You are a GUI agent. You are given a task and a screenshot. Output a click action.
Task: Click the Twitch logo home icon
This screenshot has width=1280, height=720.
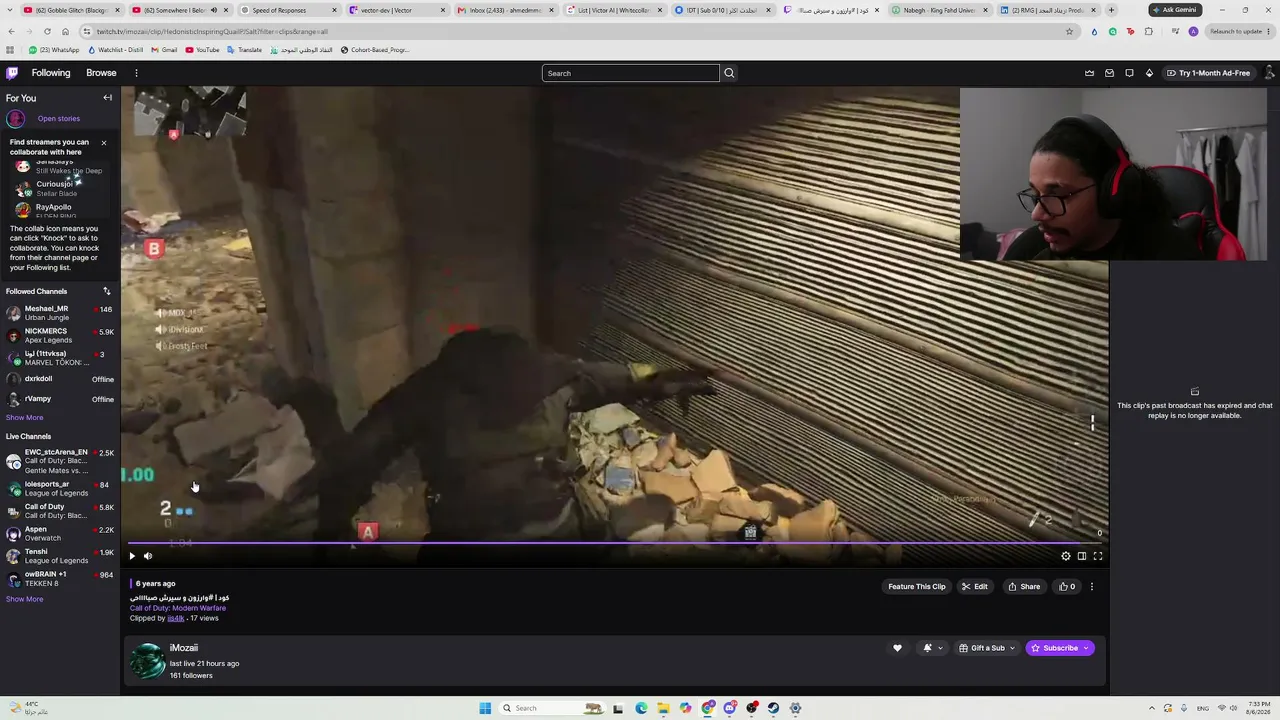(x=12, y=73)
